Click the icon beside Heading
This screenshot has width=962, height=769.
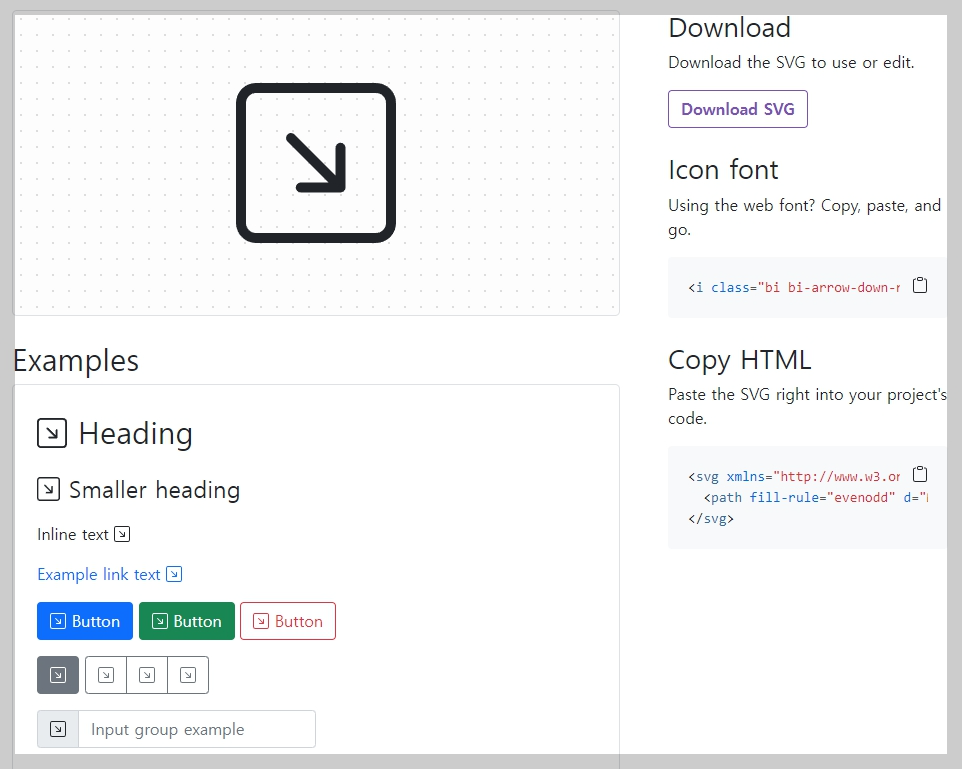(52, 433)
